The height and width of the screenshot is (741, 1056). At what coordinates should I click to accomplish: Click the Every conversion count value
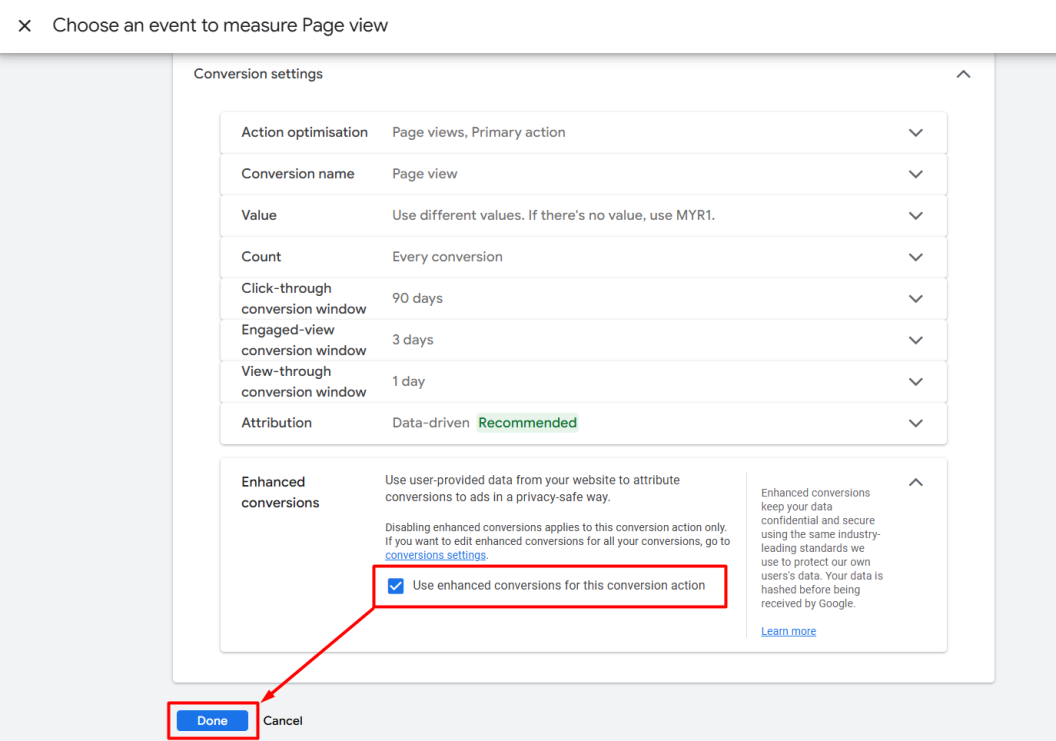click(447, 257)
